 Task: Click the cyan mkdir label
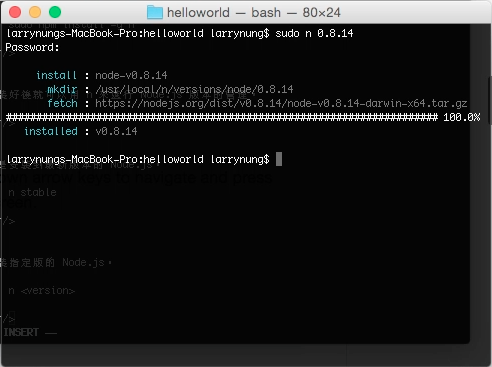[62, 89]
